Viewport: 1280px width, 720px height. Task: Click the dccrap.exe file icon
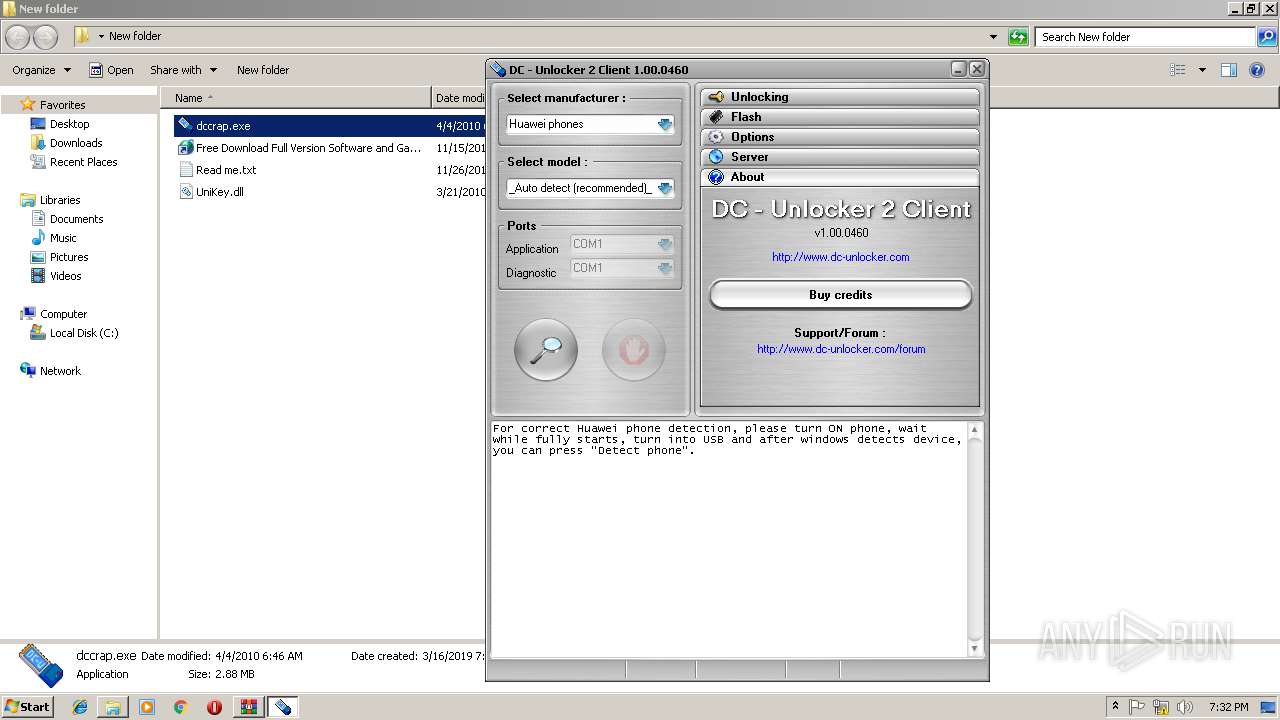click(185, 125)
